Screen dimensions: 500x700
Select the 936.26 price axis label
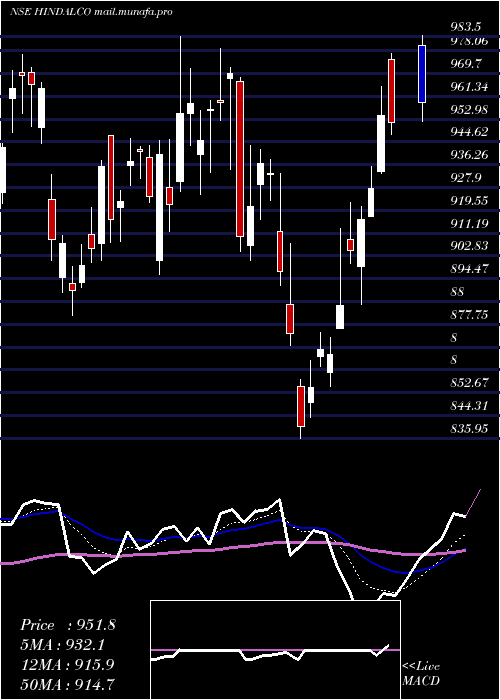pyautogui.click(x=469, y=155)
